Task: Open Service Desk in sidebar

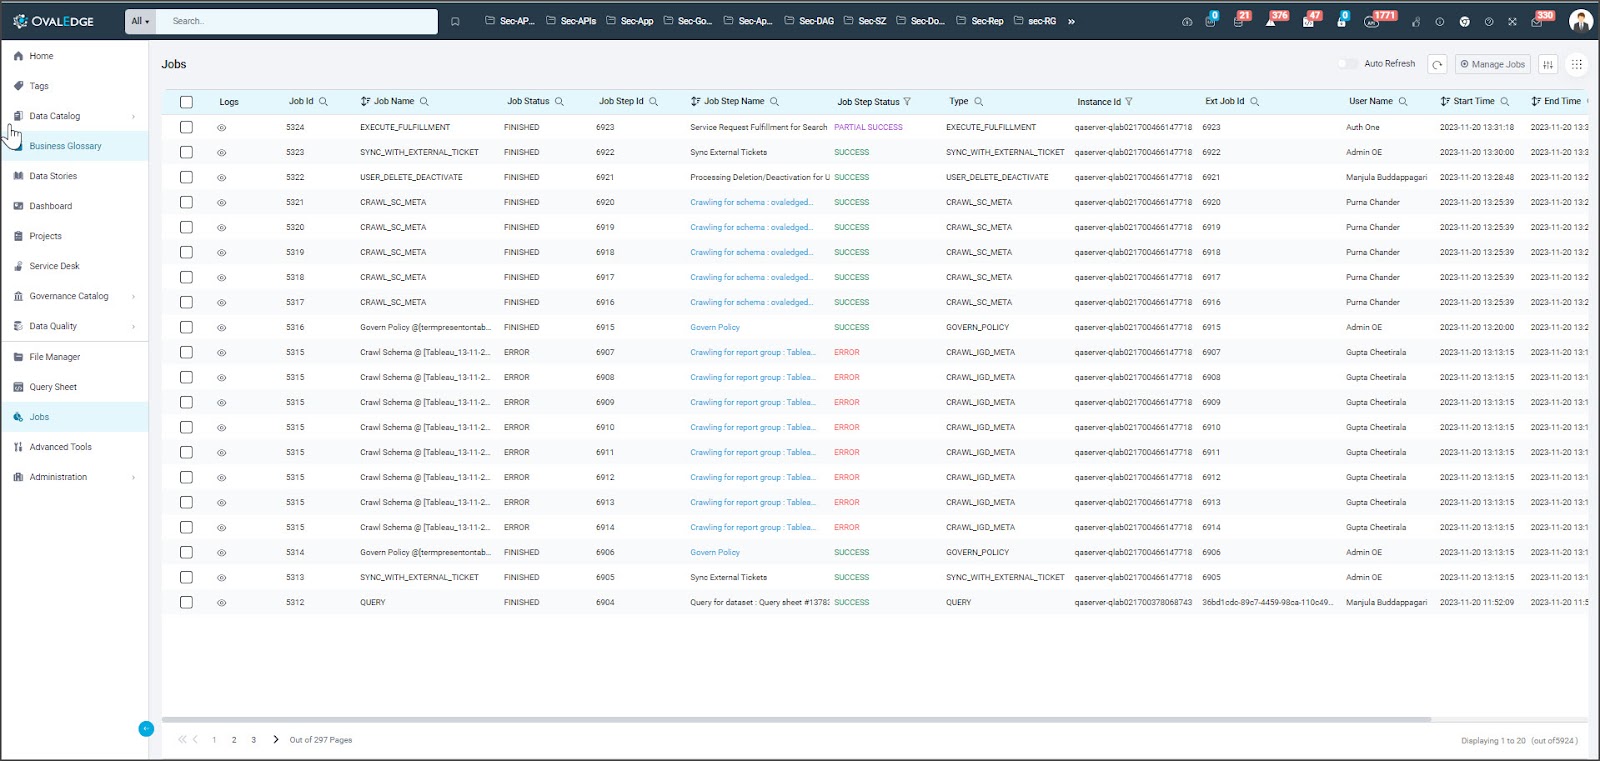Action: (54, 266)
